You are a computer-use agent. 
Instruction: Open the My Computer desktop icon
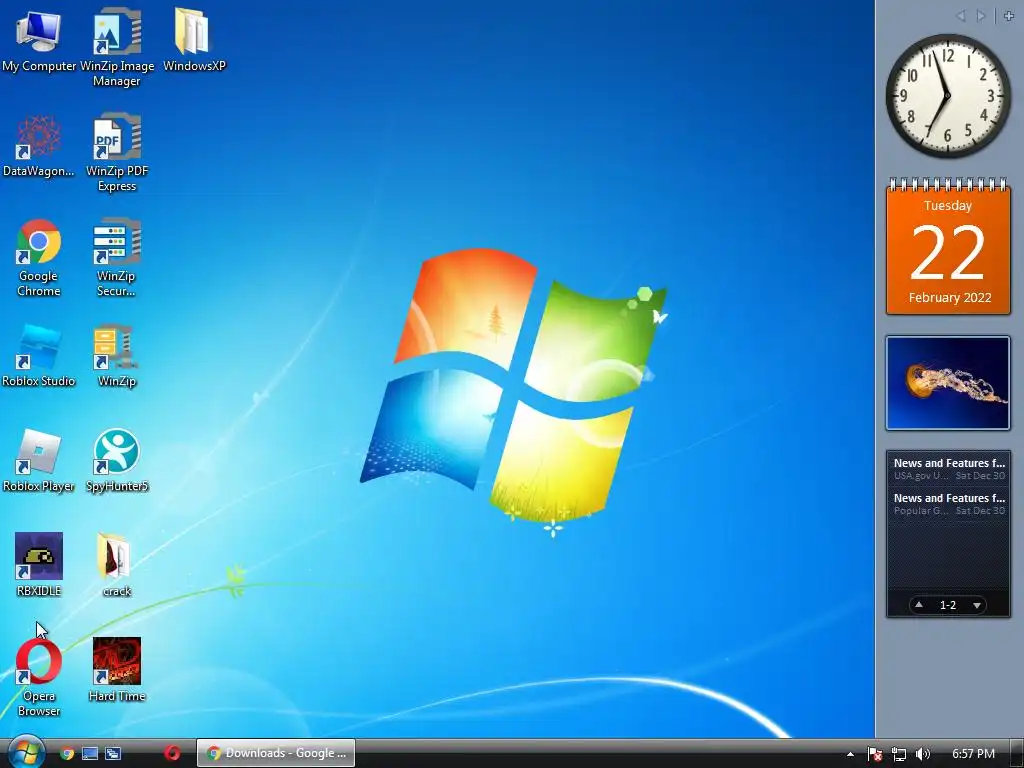point(39,41)
